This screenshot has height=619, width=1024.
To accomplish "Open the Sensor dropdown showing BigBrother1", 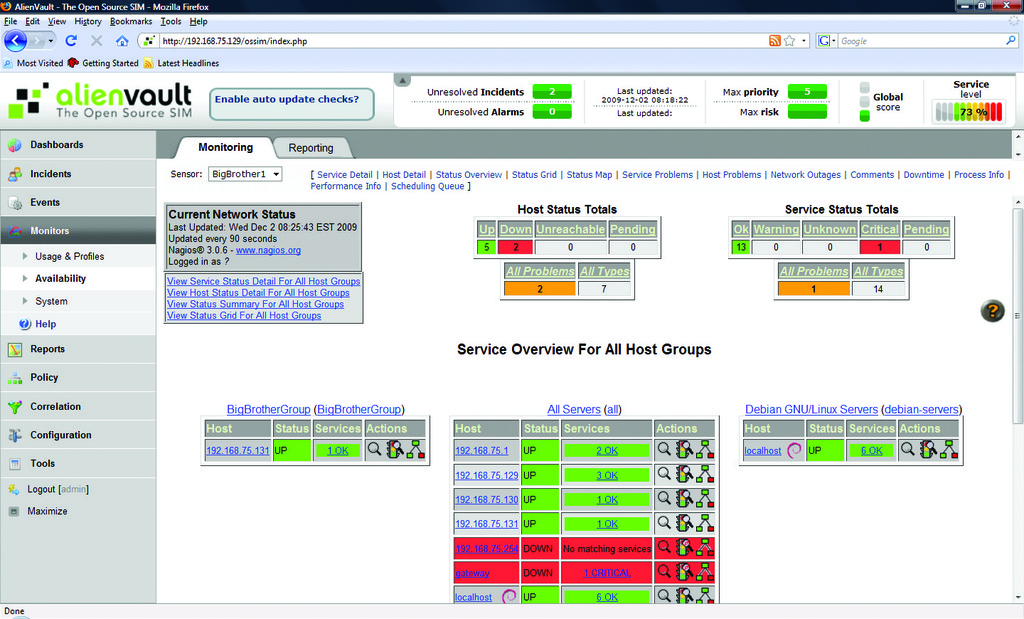I will coord(245,174).
